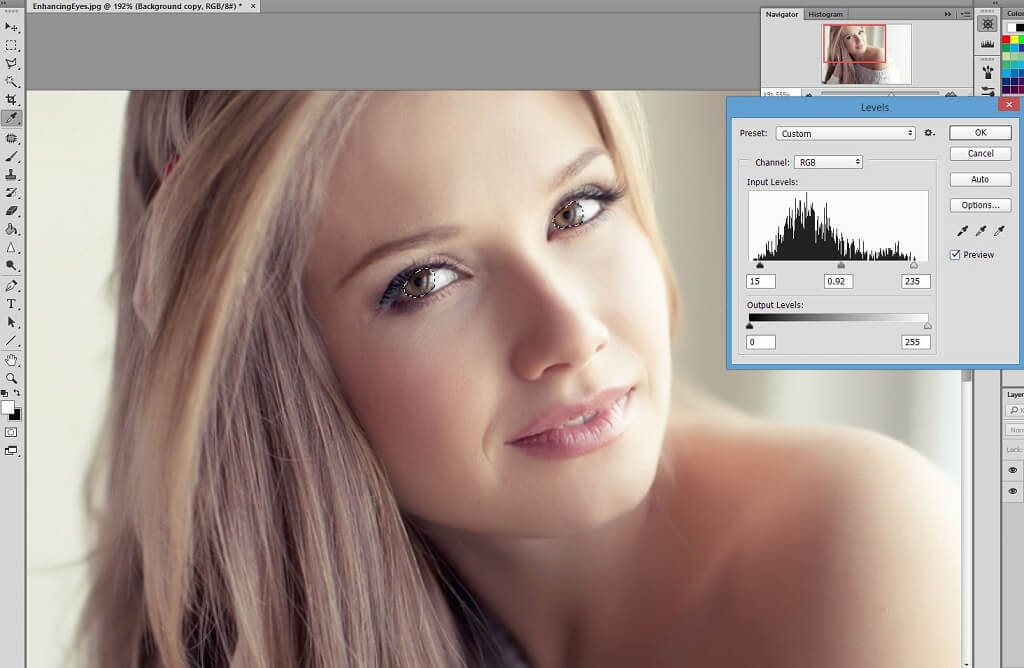1024x668 pixels.
Task: Select the Hand tool
Action: coord(11,360)
